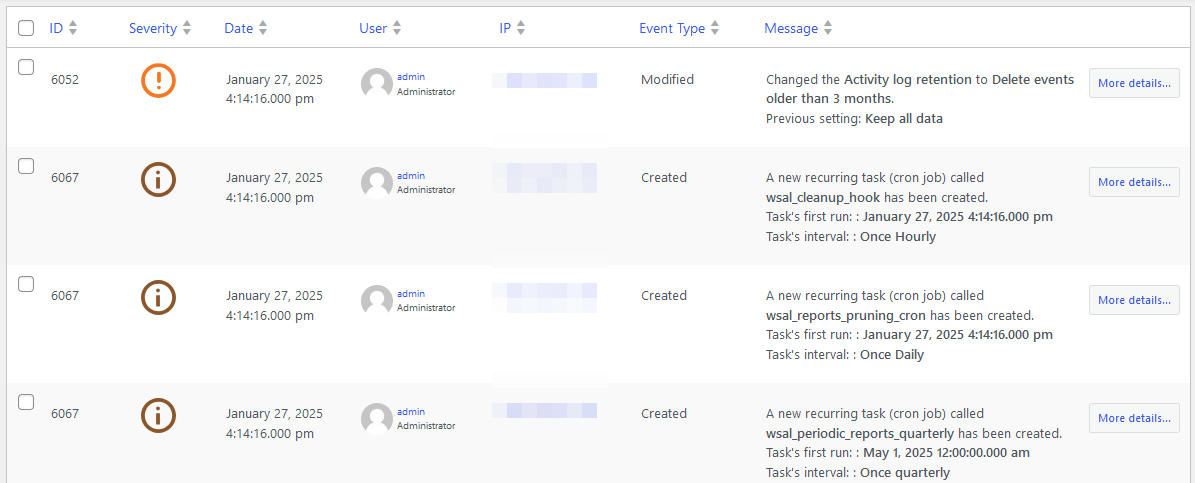Click the info severity icon in wsal_cleanup_hook row

pyautogui.click(x=158, y=180)
